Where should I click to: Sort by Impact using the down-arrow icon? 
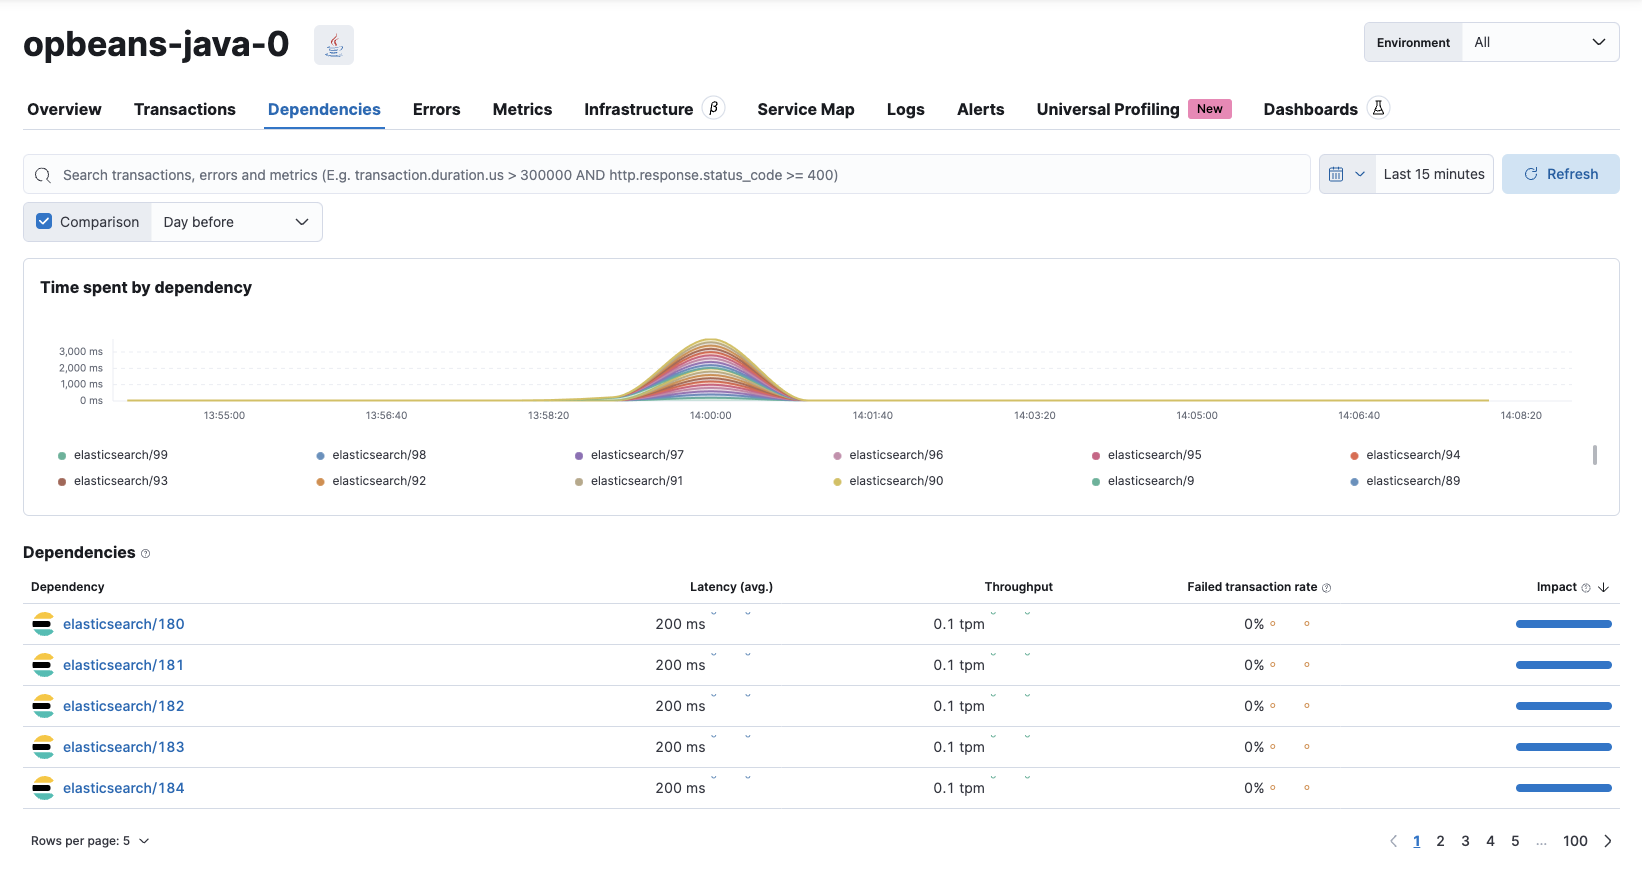click(1603, 587)
